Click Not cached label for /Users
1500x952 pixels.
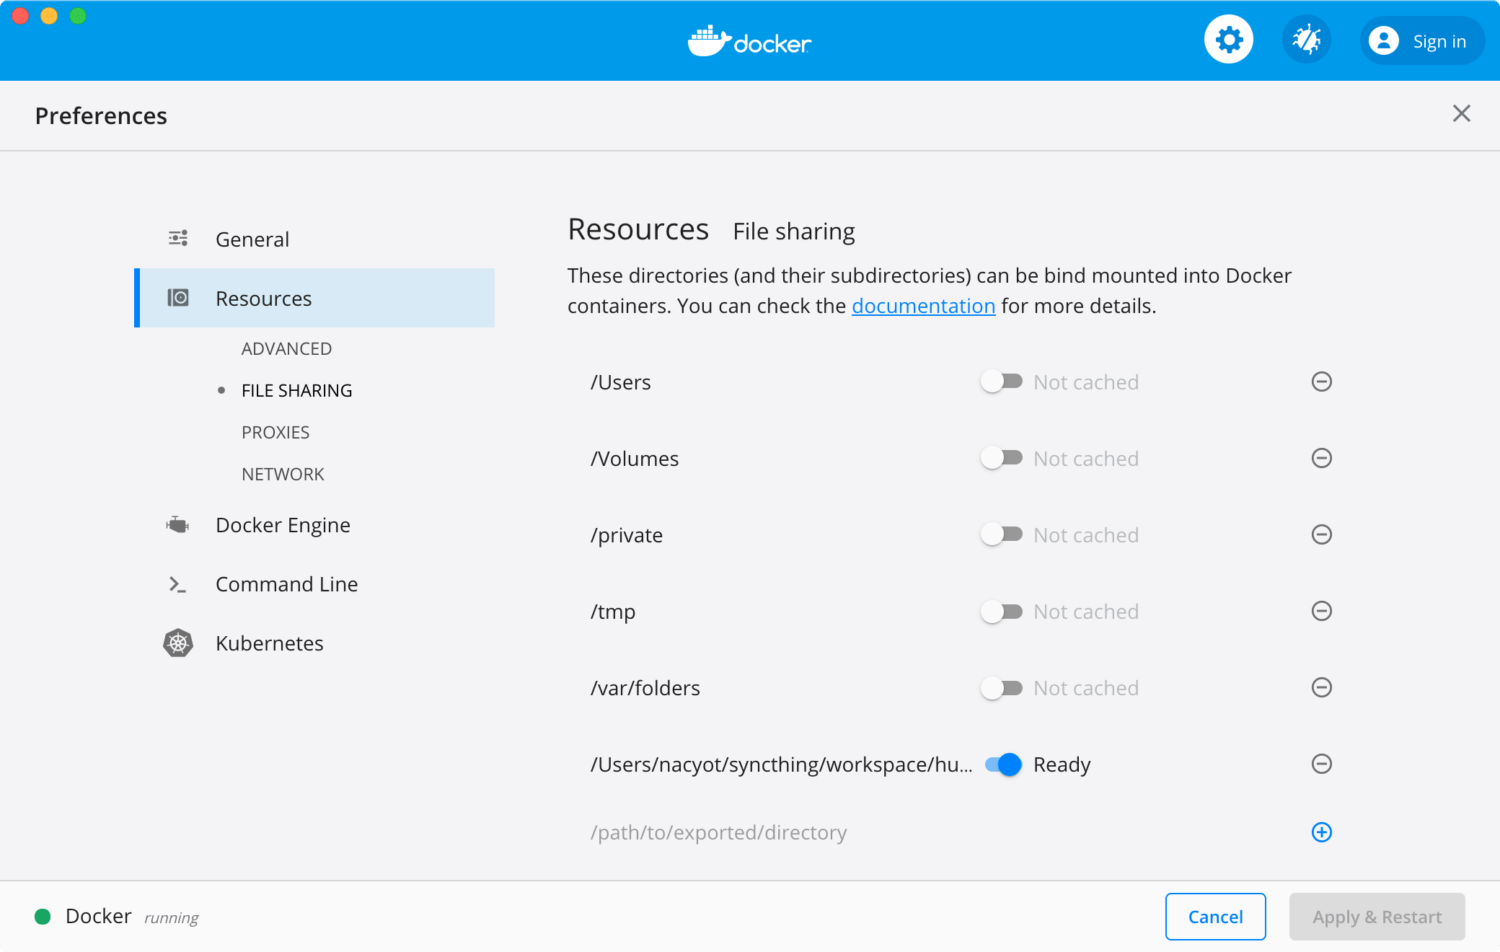pyautogui.click(x=1086, y=383)
